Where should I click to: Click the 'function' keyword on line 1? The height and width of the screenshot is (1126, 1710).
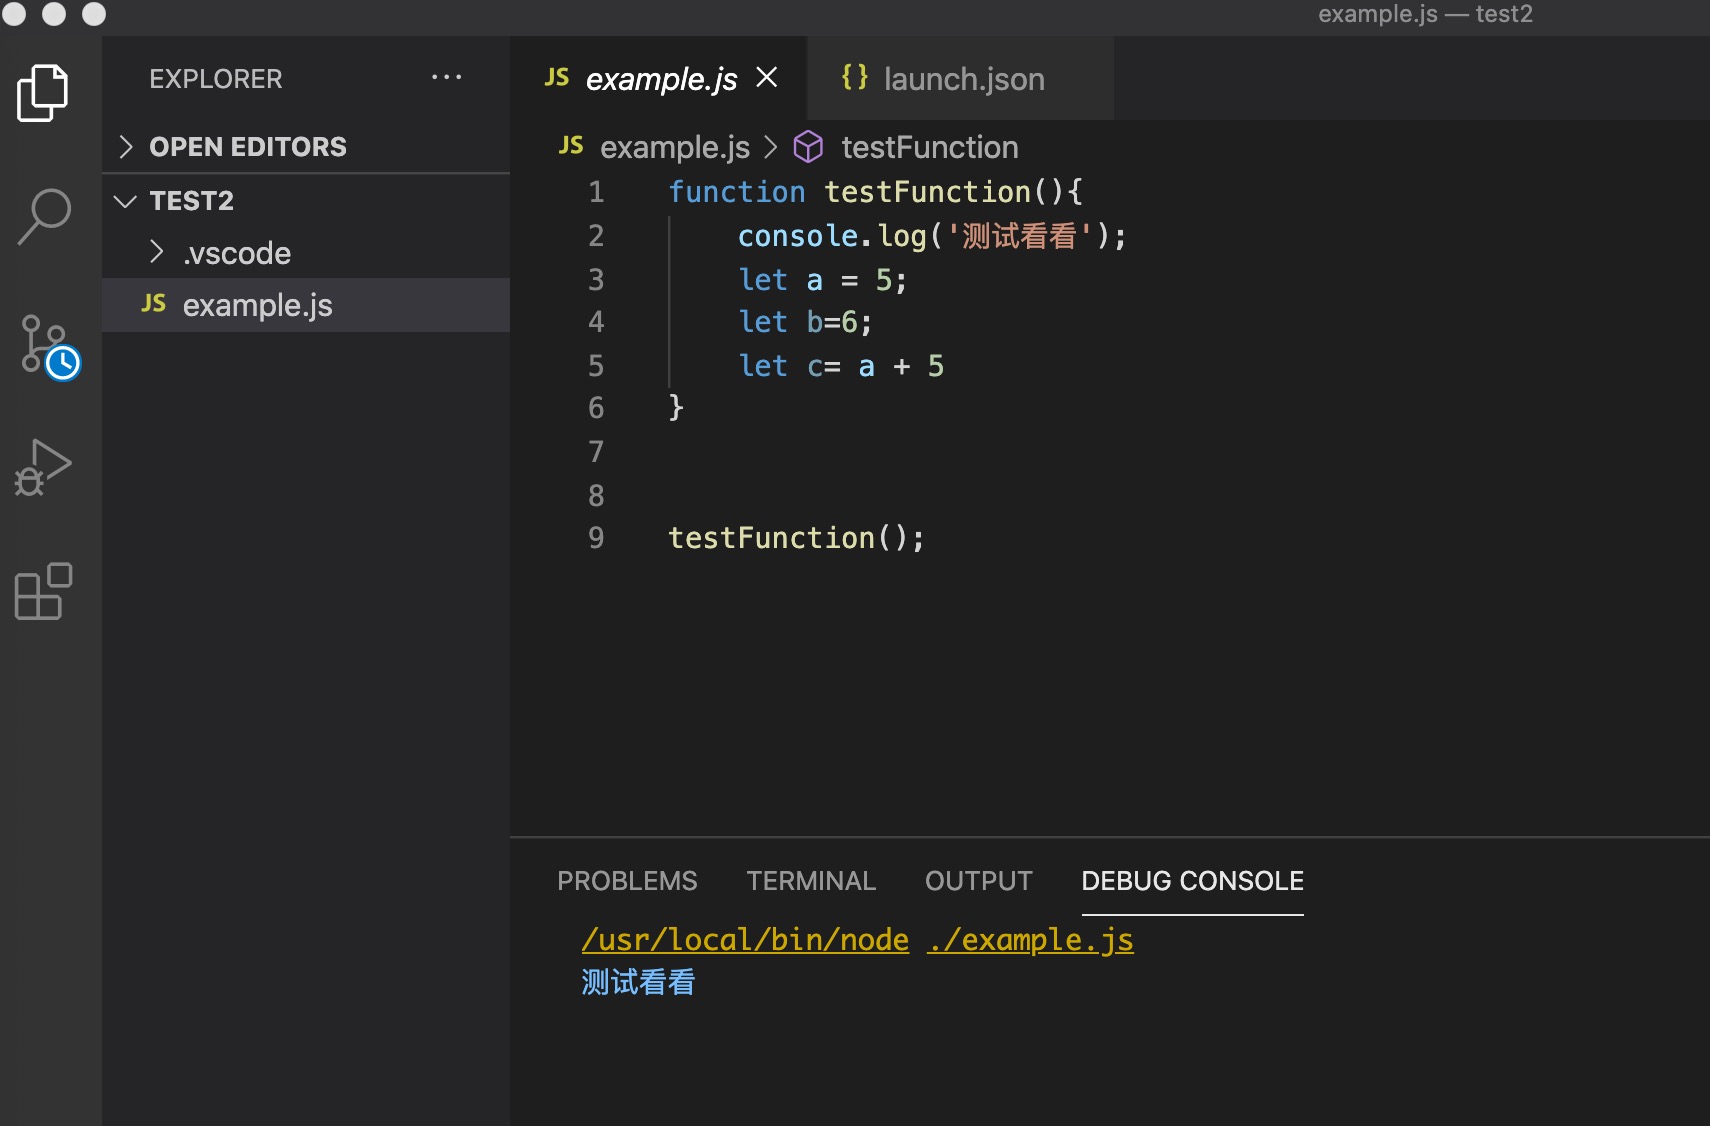point(737,192)
